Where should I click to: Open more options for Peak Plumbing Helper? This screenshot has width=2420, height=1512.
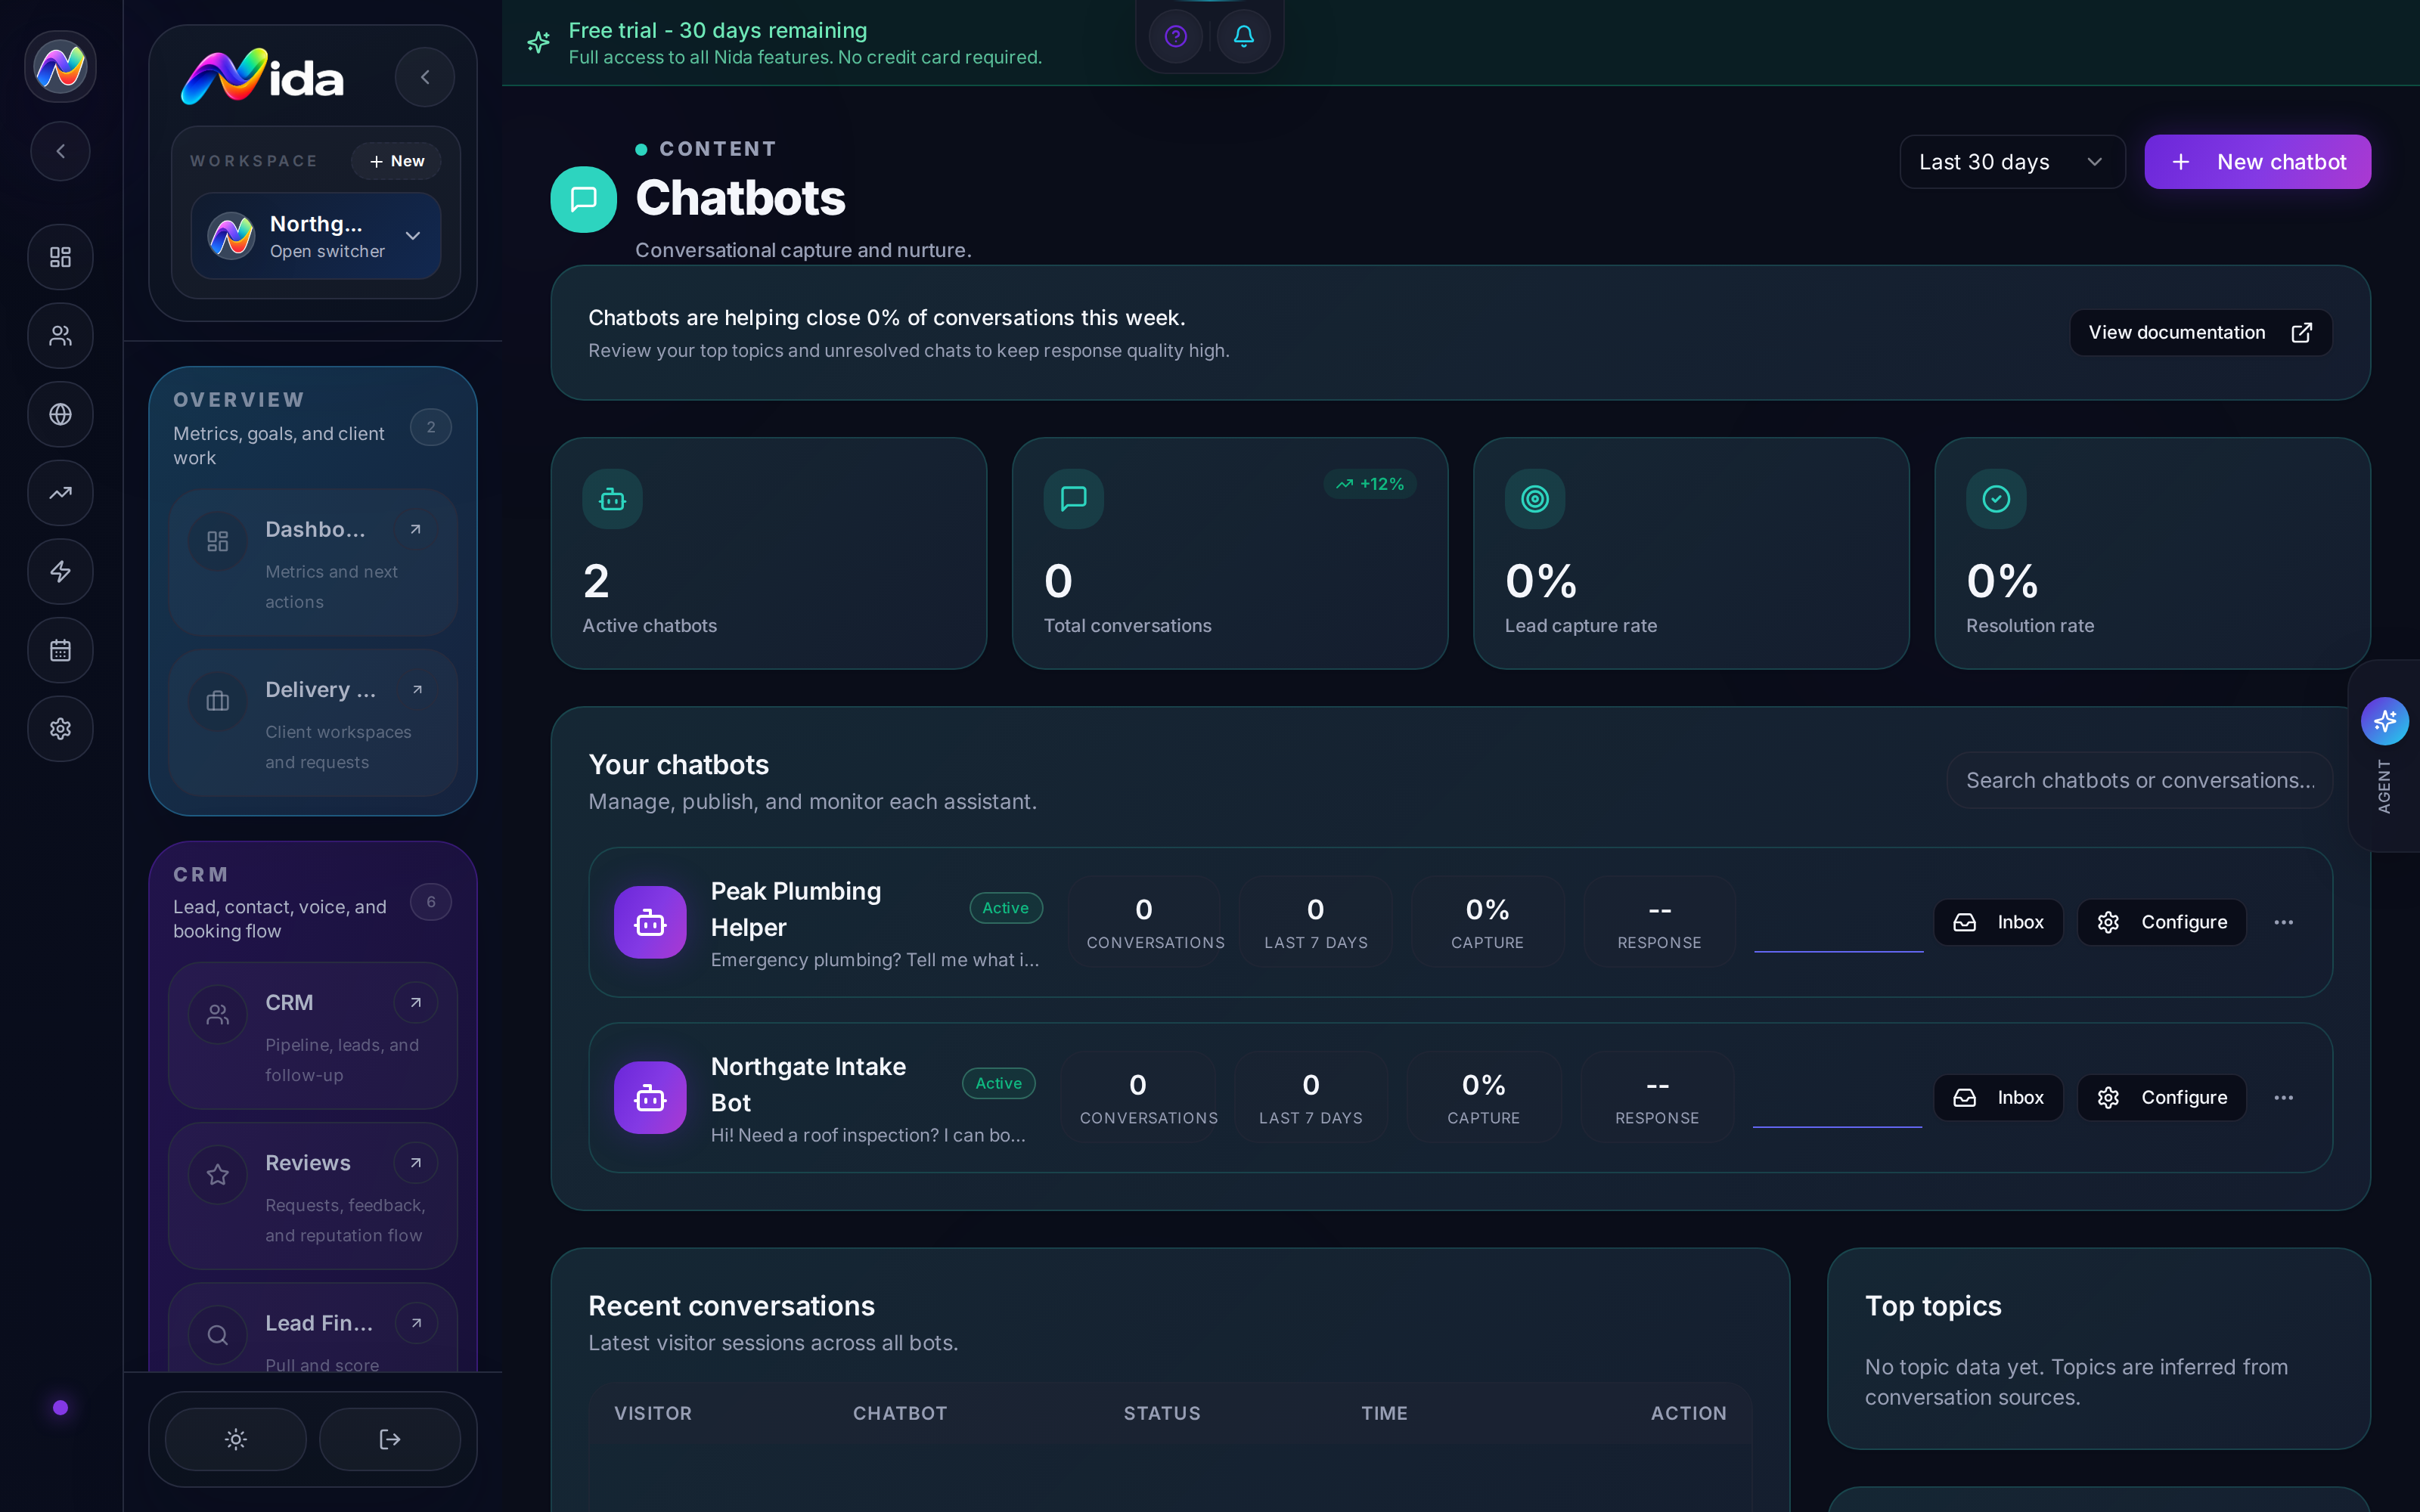click(x=2283, y=922)
